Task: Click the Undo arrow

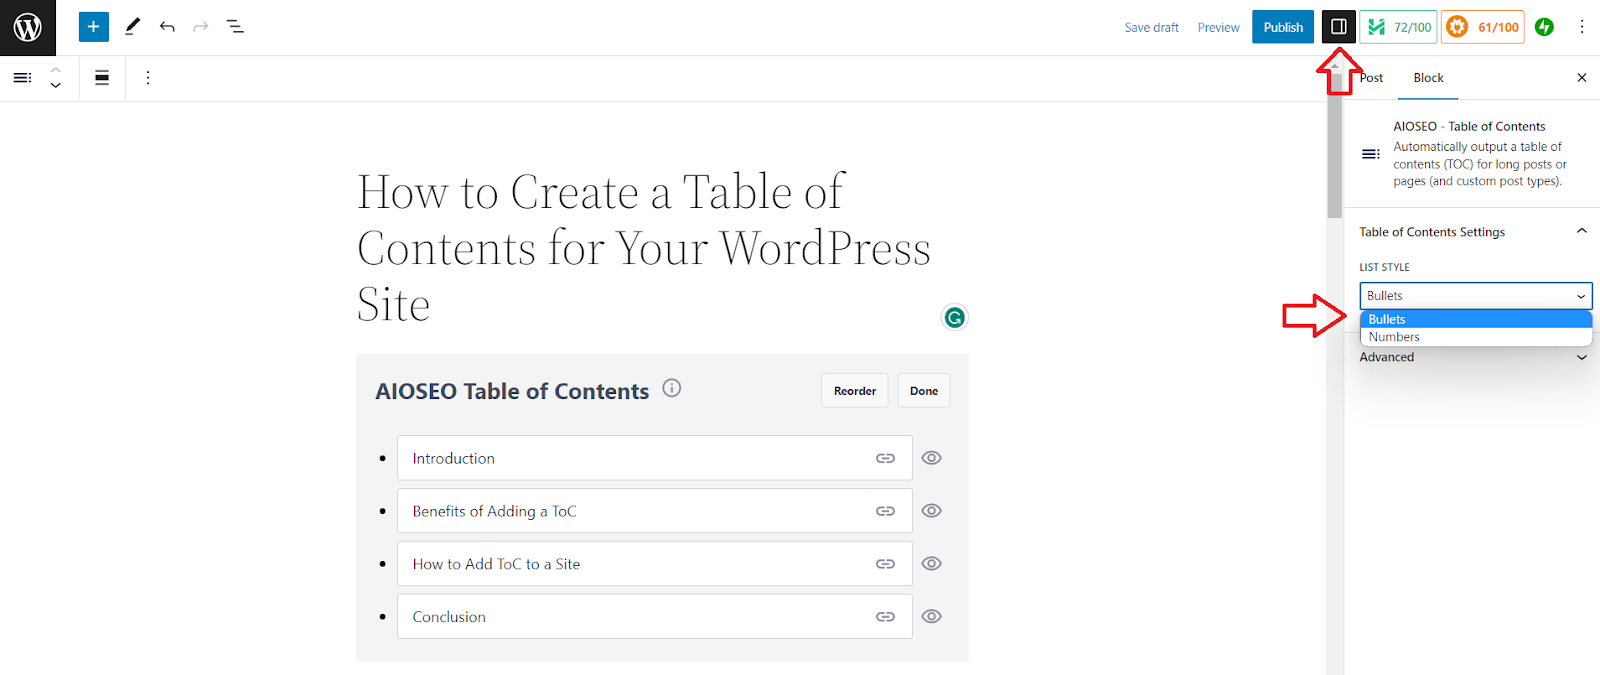Action: (x=167, y=27)
